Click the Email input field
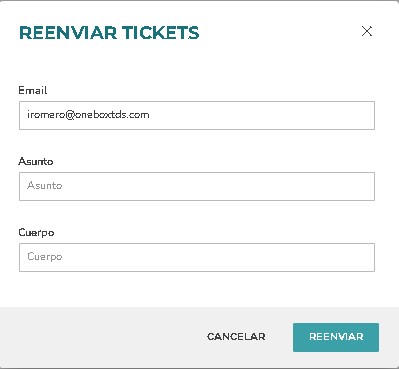This screenshot has height=369, width=399. (x=197, y=115)
